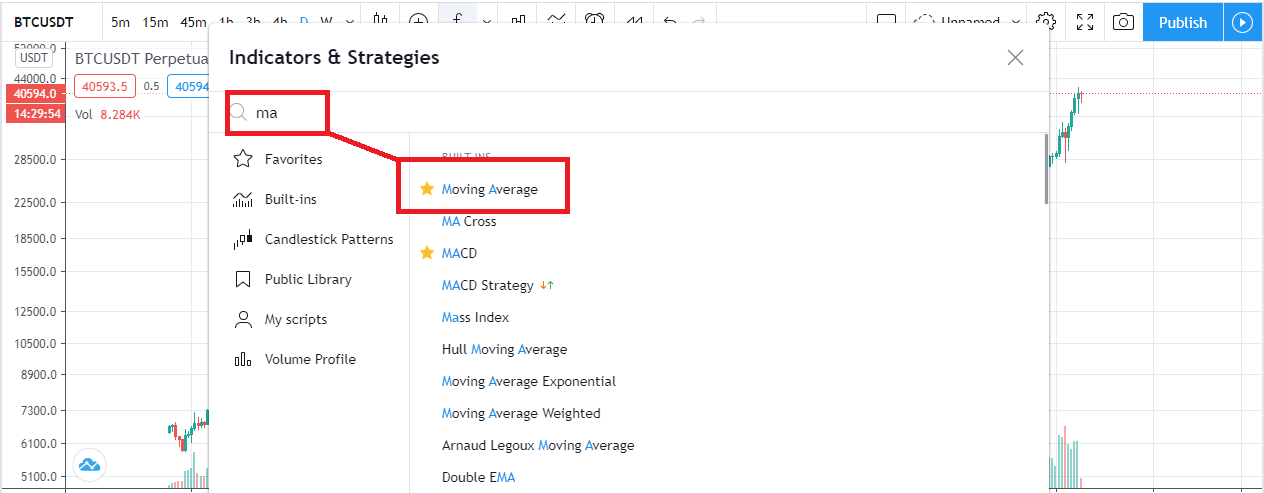The image size is (1264, 493).
Task: Click the cloud icon at bottom left
Action: coord(90,465)
